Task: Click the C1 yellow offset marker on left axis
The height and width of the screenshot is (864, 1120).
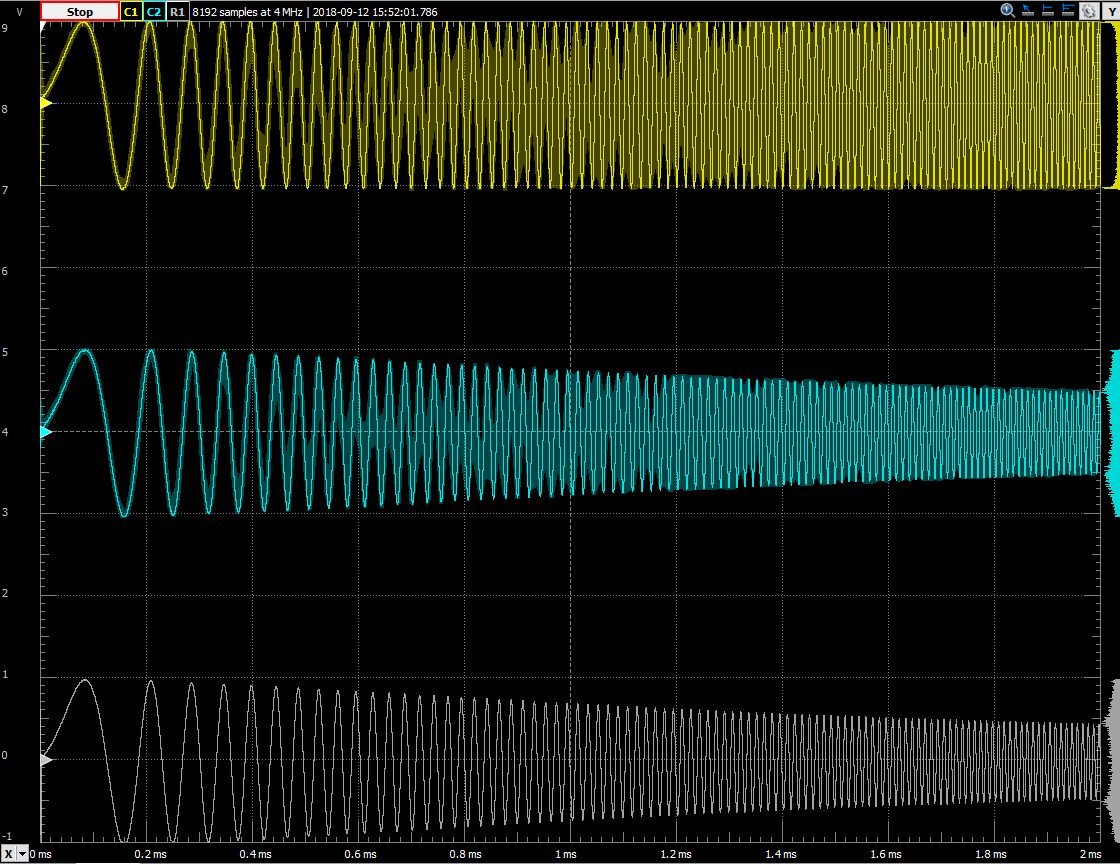Action: pos(45,102)
